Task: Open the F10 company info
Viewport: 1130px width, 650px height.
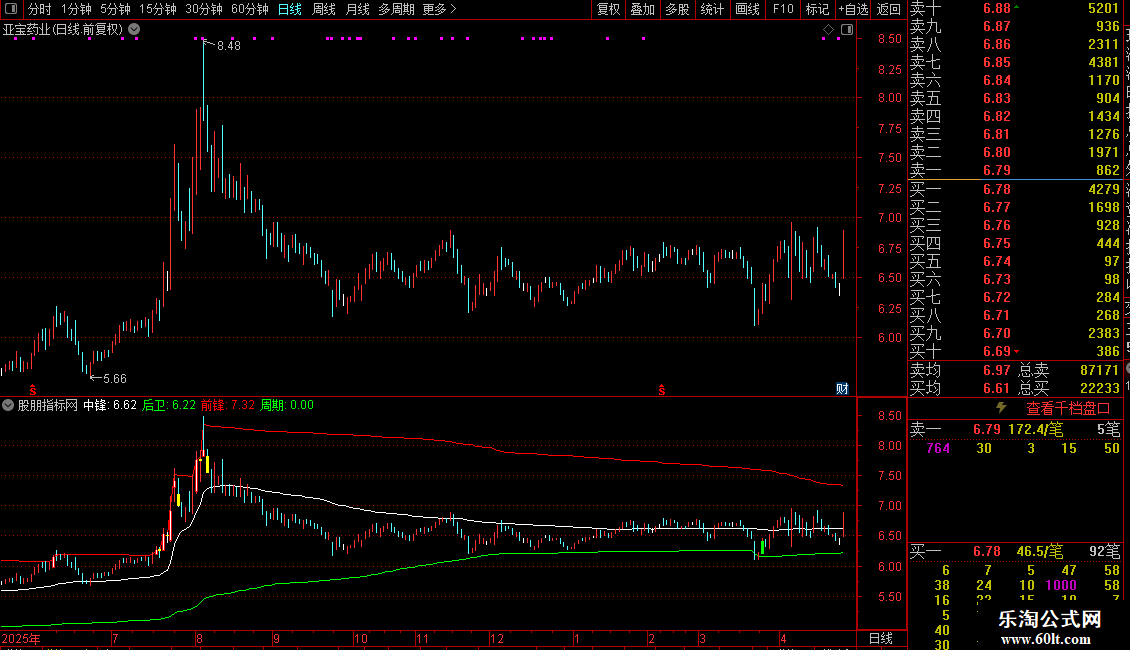Action: [783, 9]
